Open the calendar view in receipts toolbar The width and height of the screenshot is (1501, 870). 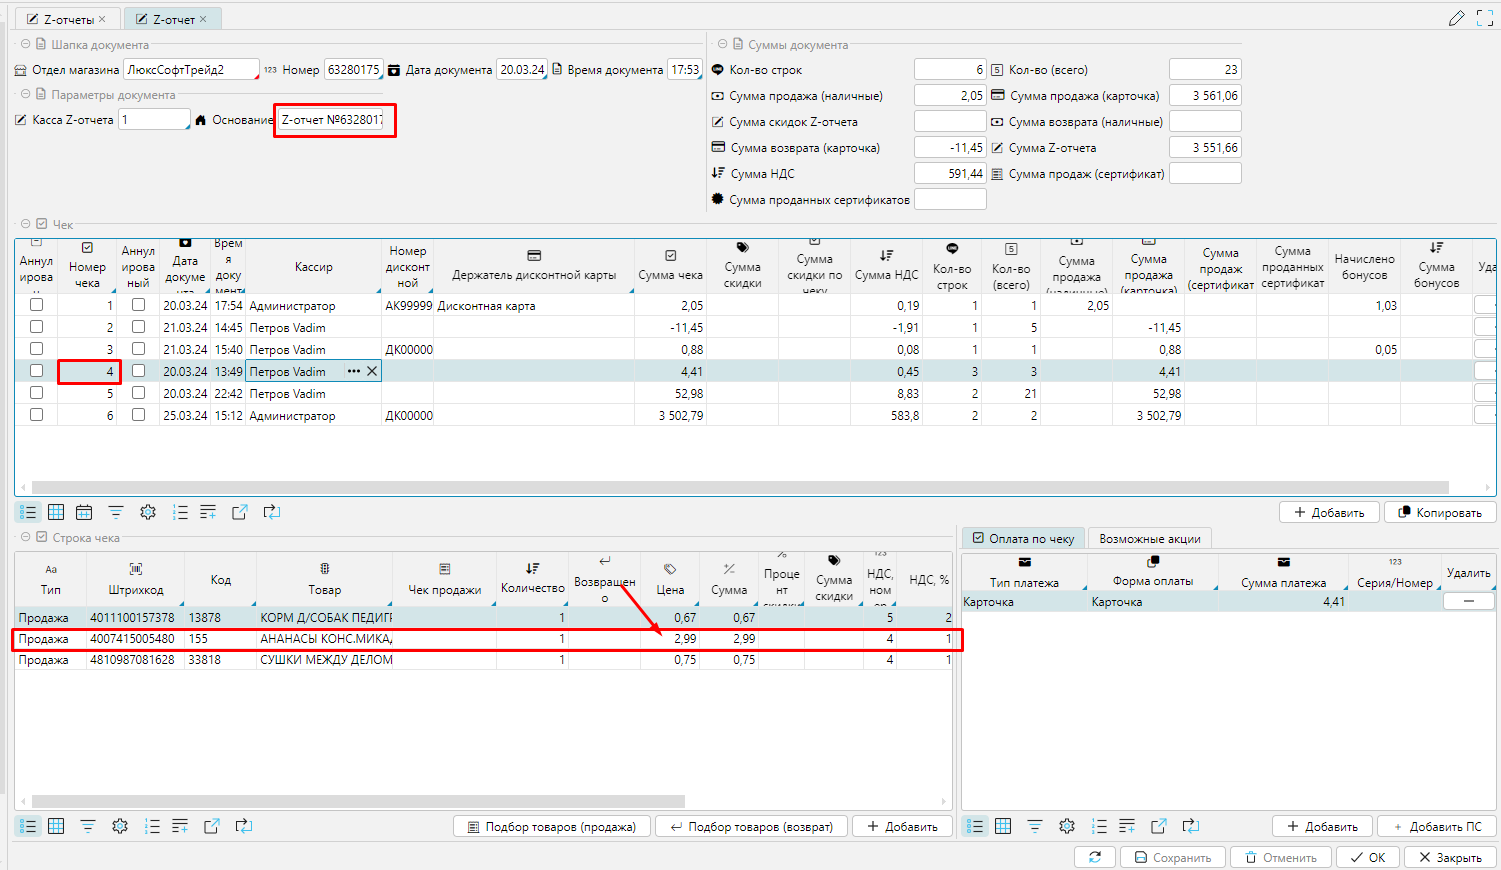84,512
